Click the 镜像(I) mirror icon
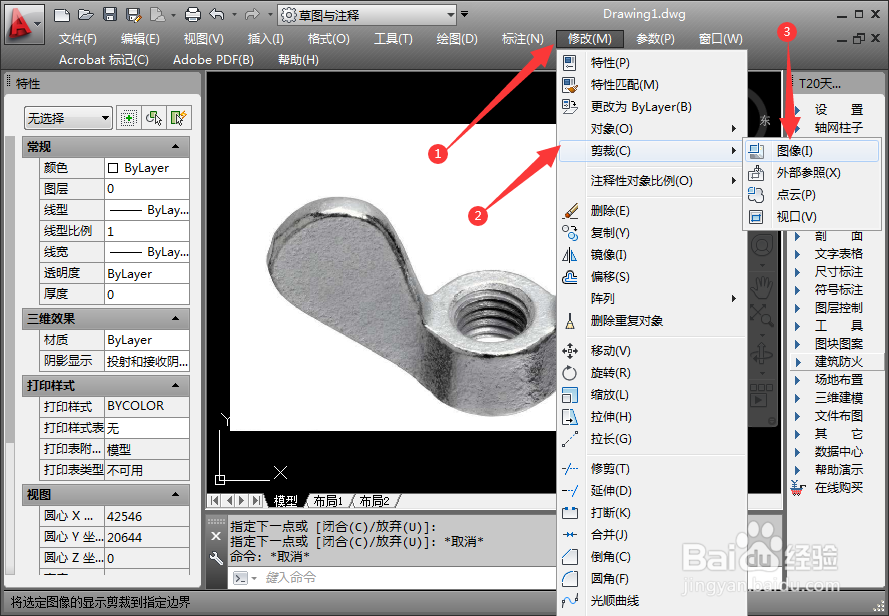Screen dimensions: 889x616 pyautogui.click(x=570, y=255)
